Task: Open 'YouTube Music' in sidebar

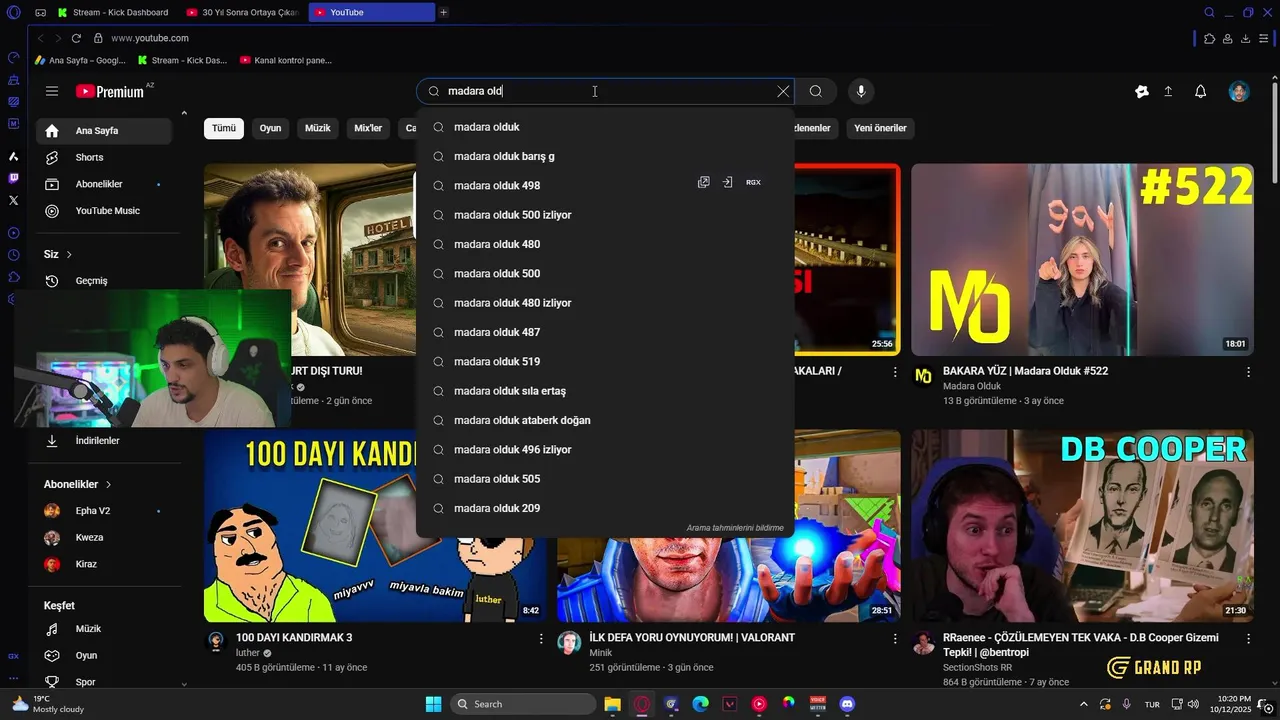Action: point(104,211)
